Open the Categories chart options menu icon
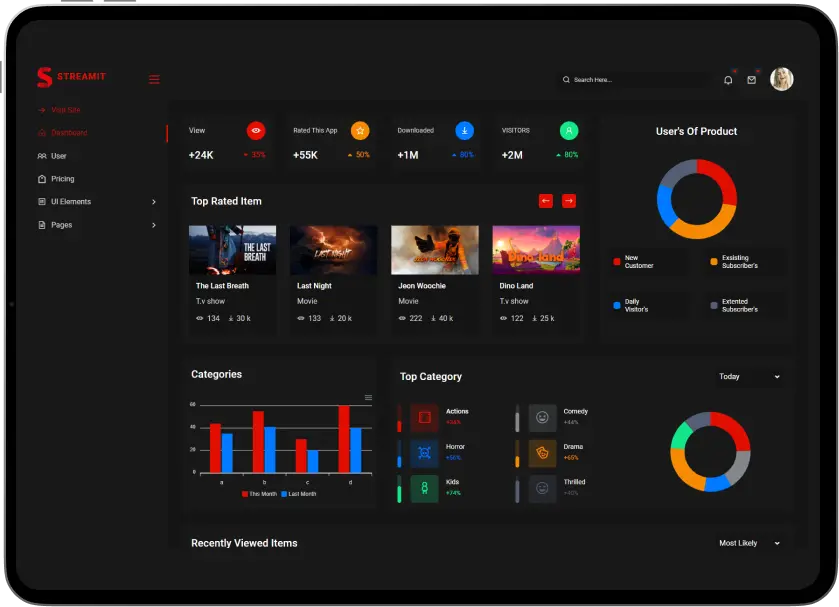Screen dimensions: 839x607 tap(367, 398)
